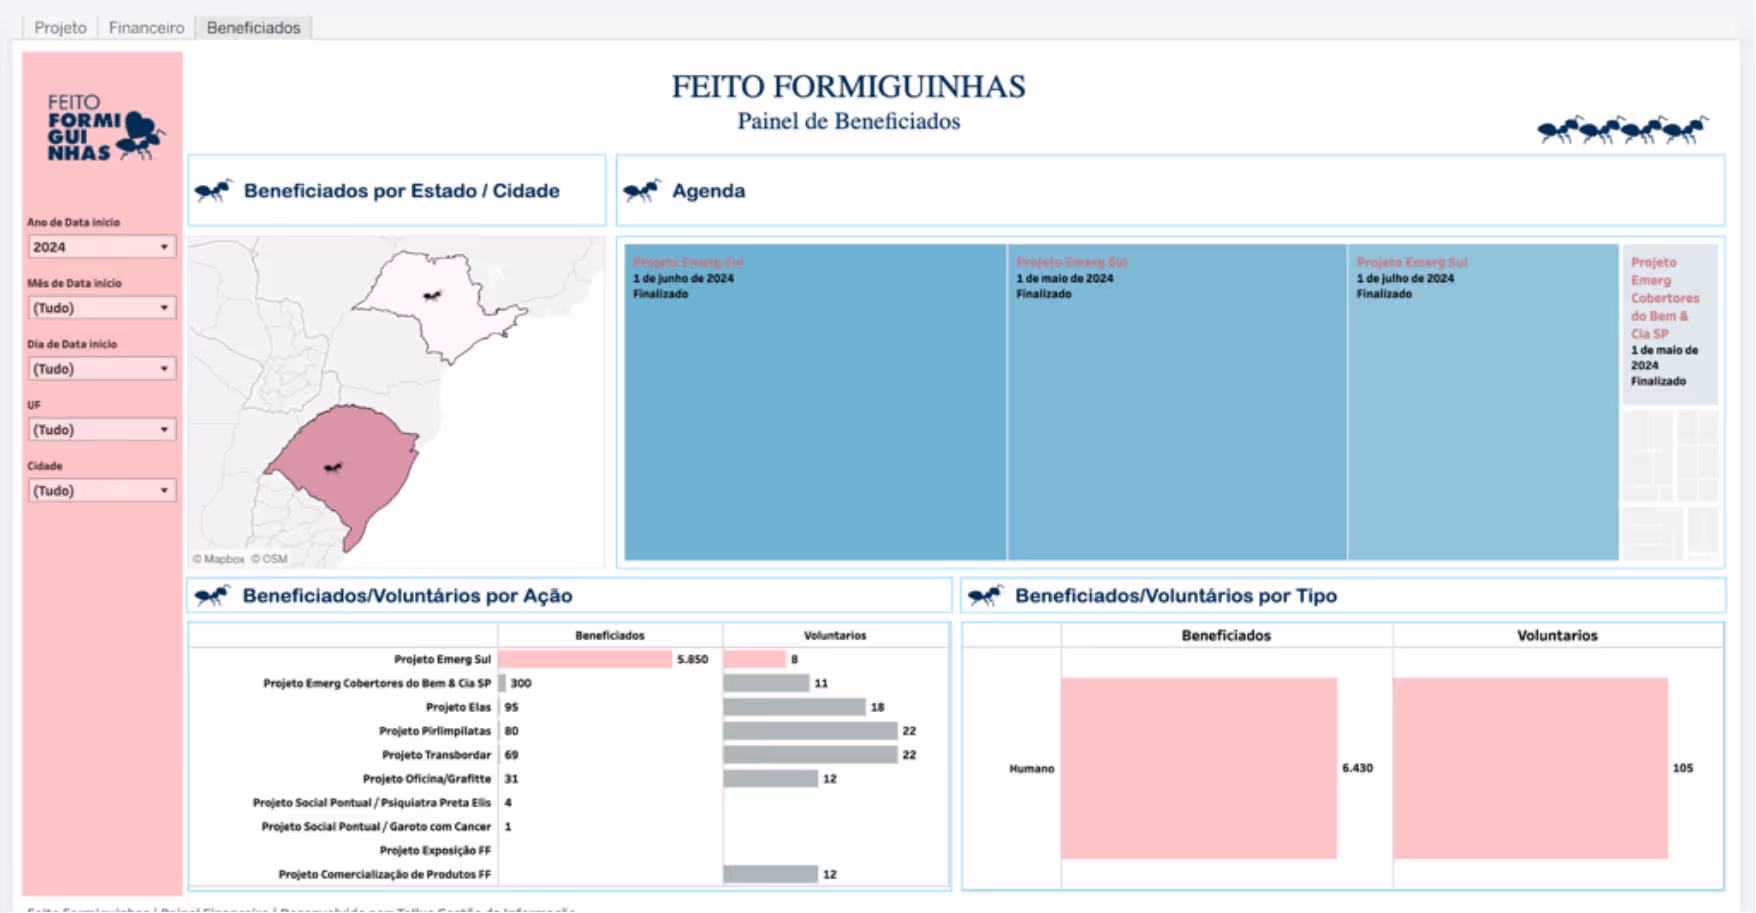Click the Cobertores do Bem voluntarios bar valued 11
1756x913 pixels.
tap(766, 683)
